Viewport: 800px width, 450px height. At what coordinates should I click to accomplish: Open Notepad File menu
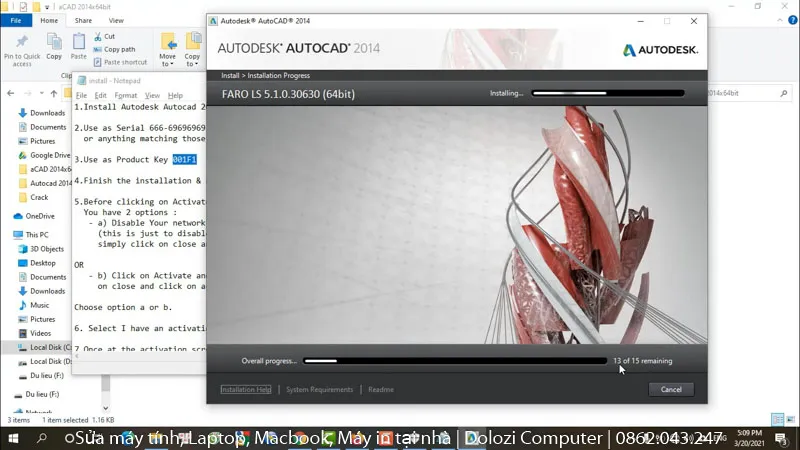coord(81,95)
